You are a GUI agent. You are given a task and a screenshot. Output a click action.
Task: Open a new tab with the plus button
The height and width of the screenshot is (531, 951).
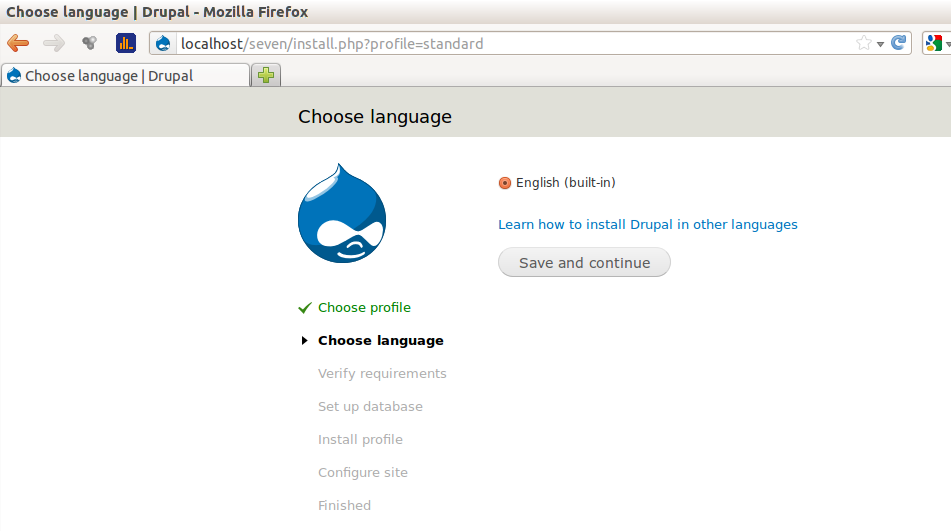pos(266,75)
